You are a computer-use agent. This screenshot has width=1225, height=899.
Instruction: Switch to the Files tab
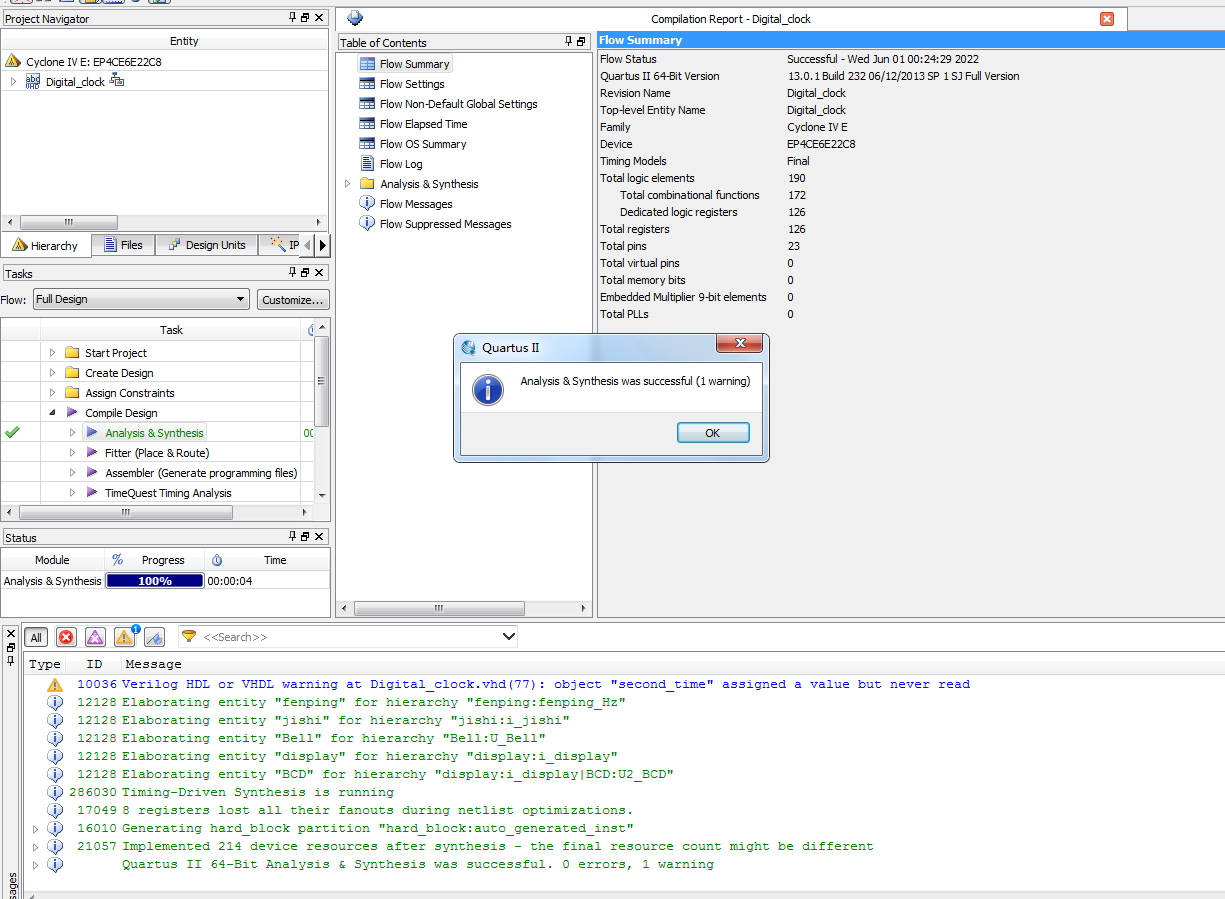[x=123, y=245]
